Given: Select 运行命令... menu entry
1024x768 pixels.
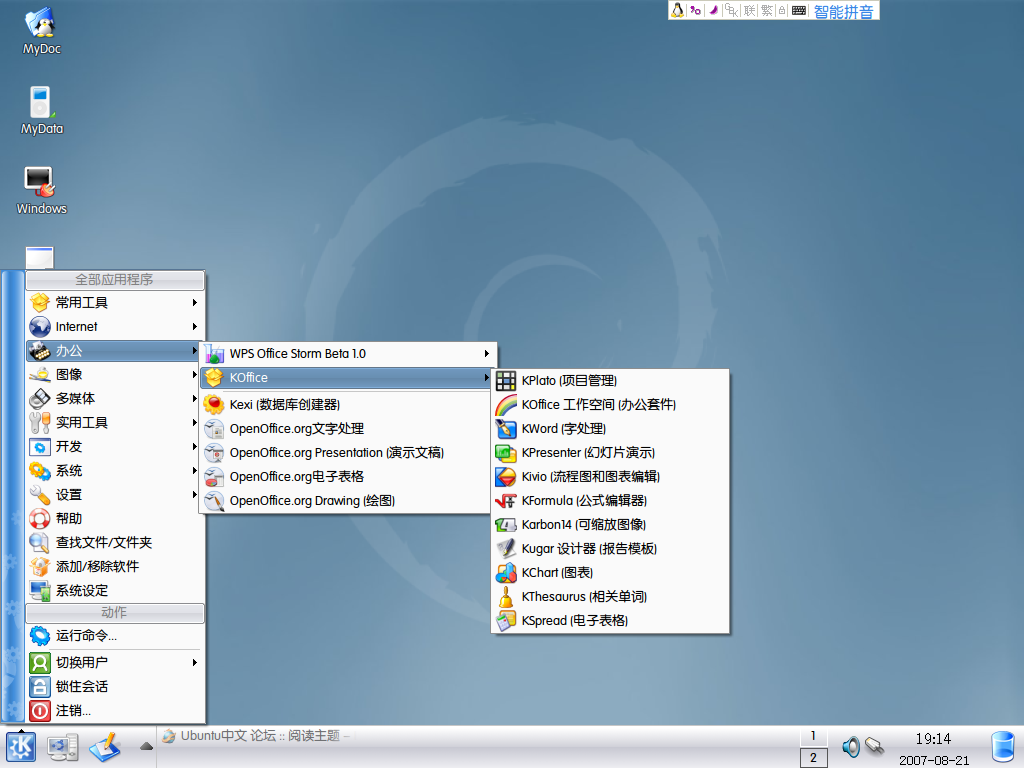Looking at the screenshot, I should click(x=114, y=635).
